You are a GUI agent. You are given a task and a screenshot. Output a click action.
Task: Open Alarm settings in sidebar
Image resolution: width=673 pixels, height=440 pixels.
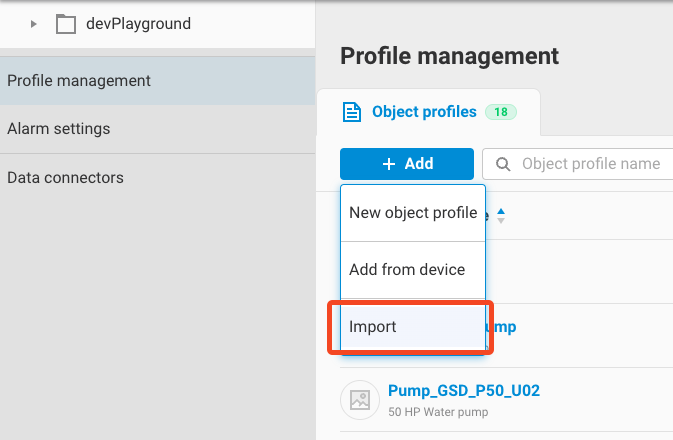point(158,129)
